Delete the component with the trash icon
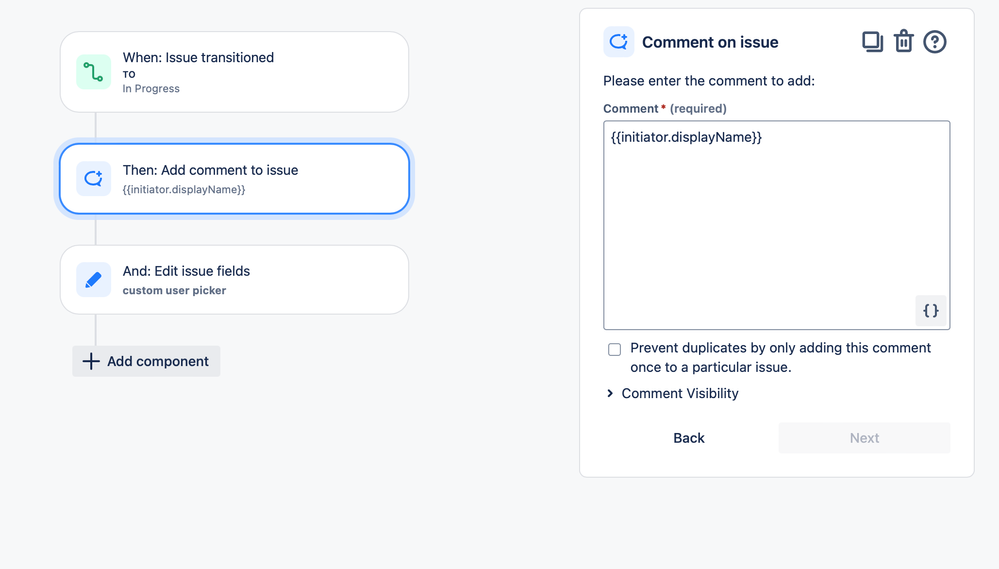Image resolution: width=999 pixels, height=569 pixels. pyautogui.click(x=903, y=42)
